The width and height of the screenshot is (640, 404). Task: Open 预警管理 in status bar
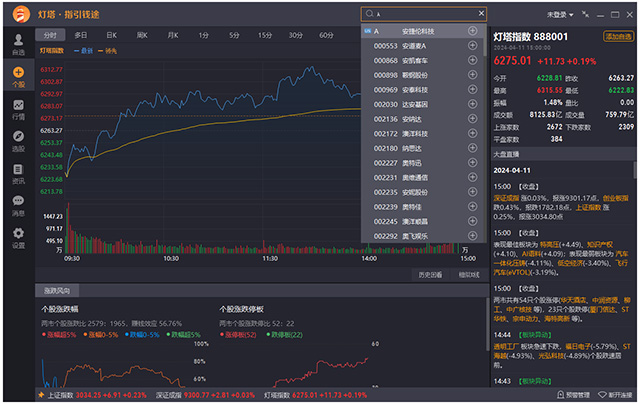[x=574, y=395]
